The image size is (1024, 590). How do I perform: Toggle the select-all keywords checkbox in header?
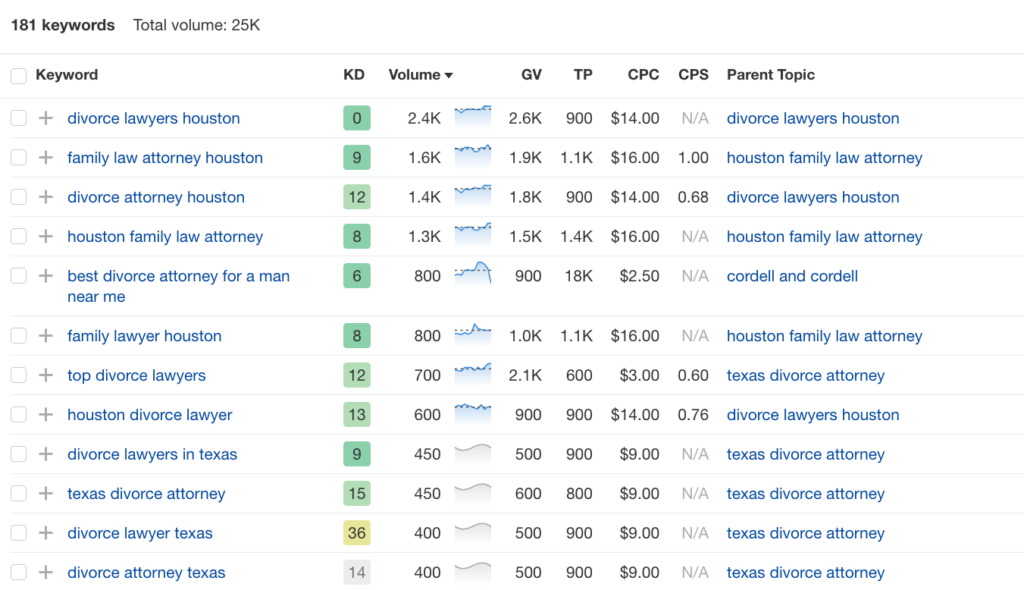(18, 76)
